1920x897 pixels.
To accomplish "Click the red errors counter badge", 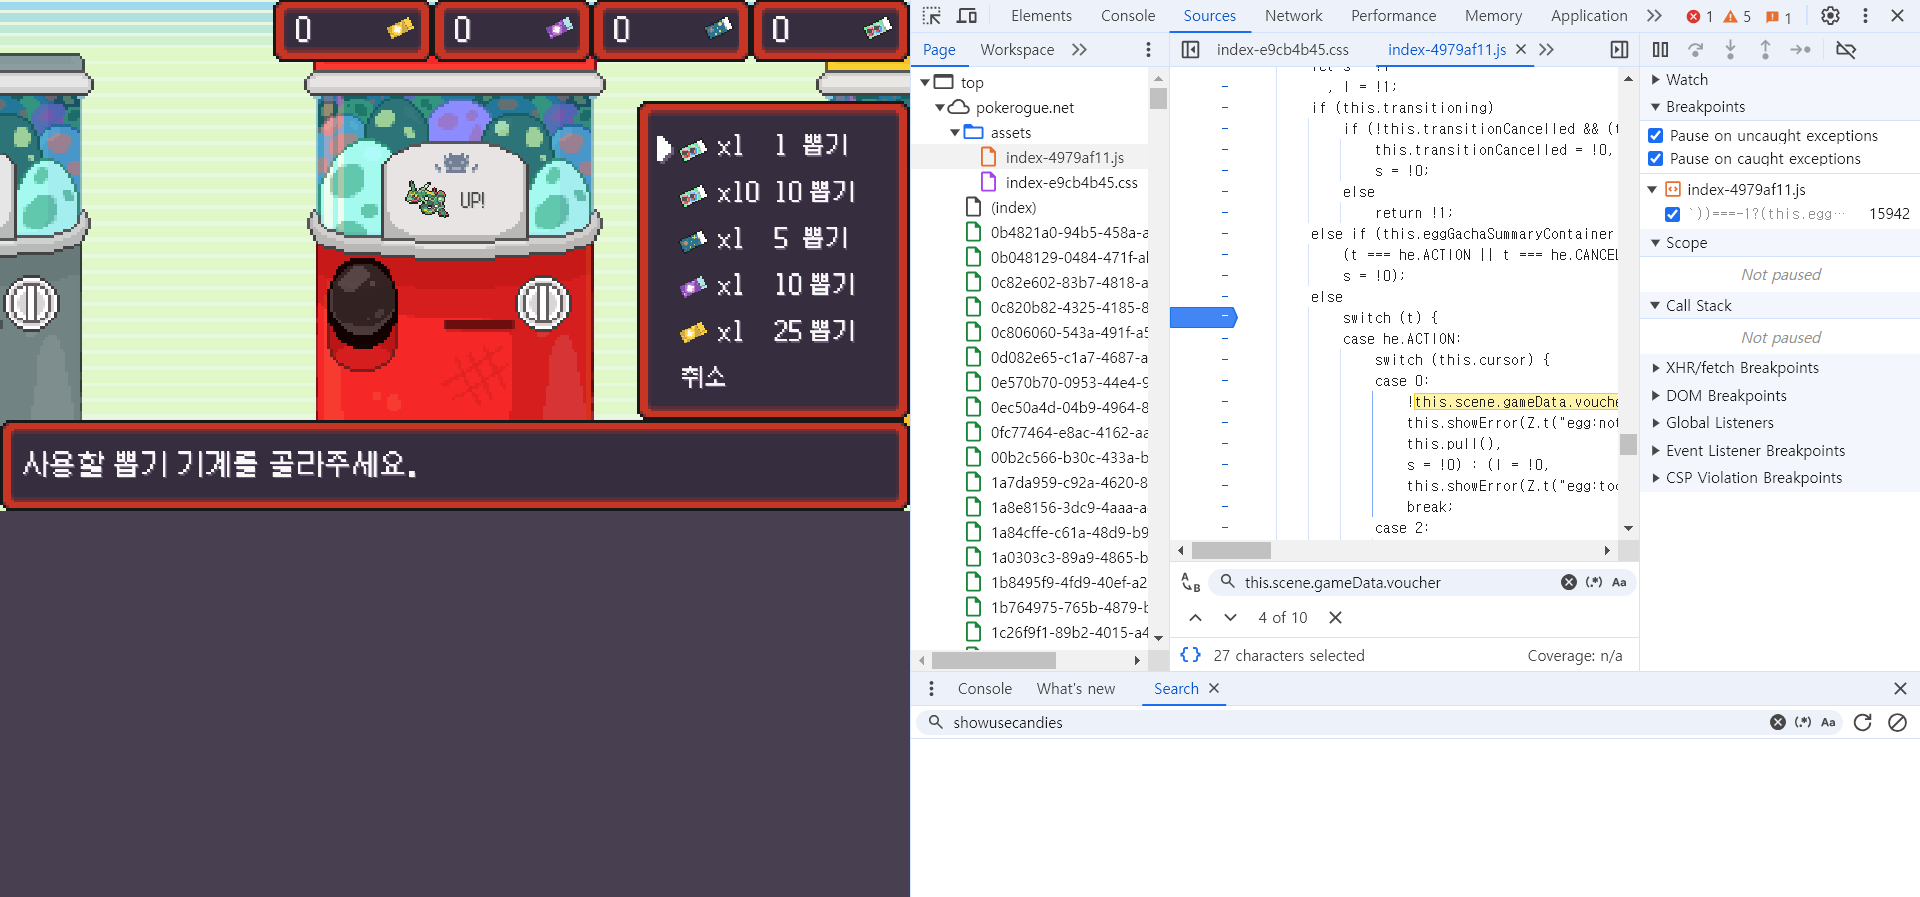I will pyautogui.click(x=1699, y=17).
